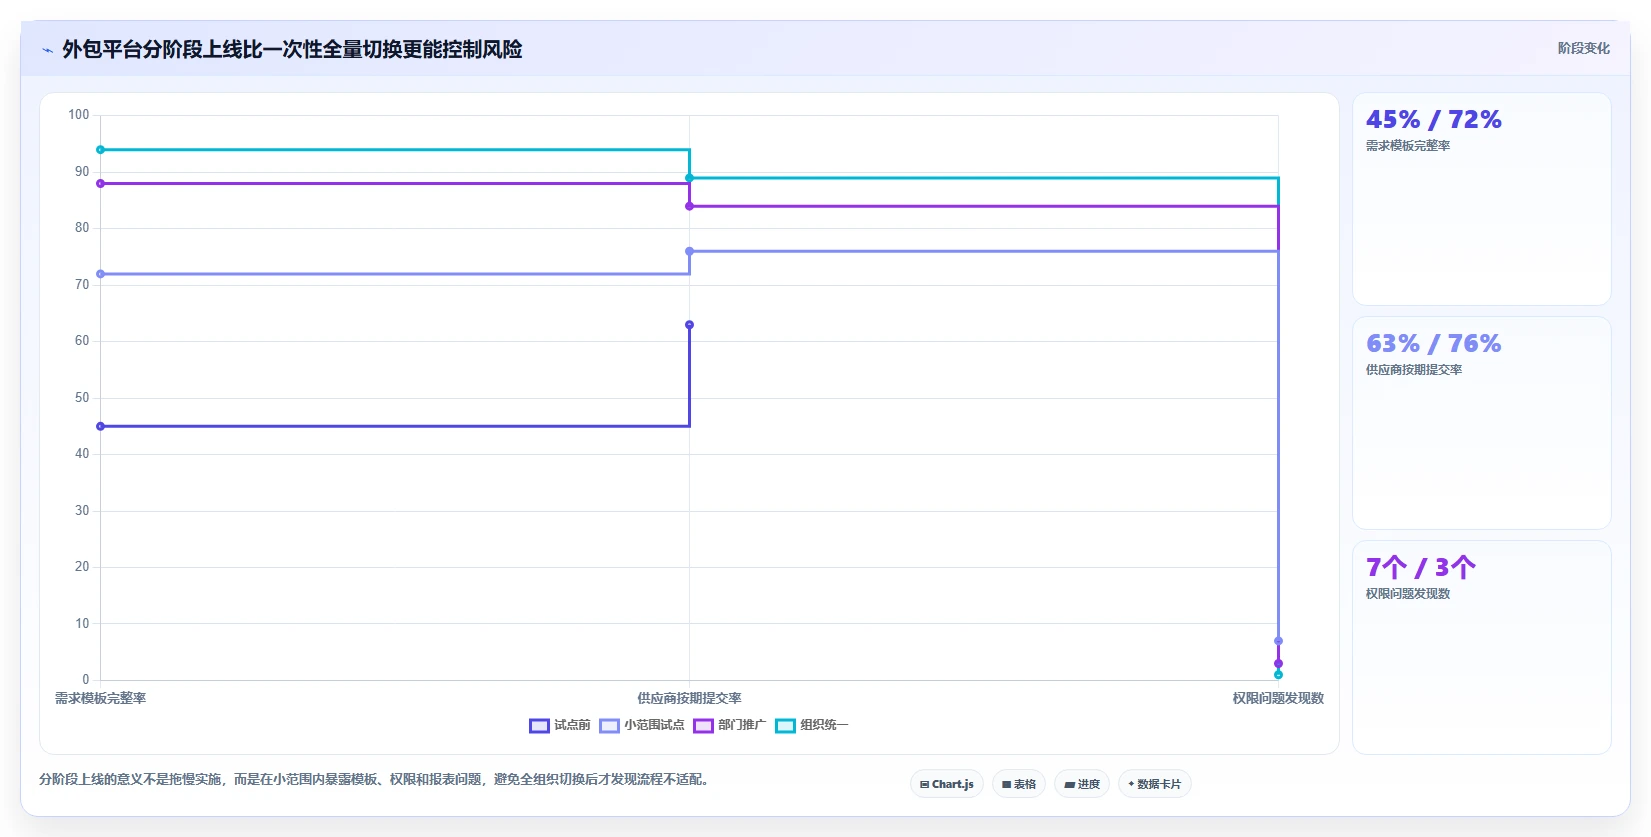1651x837 pixels.
Task: Click the y-axis label 100
Action: (x=79, y=115)
